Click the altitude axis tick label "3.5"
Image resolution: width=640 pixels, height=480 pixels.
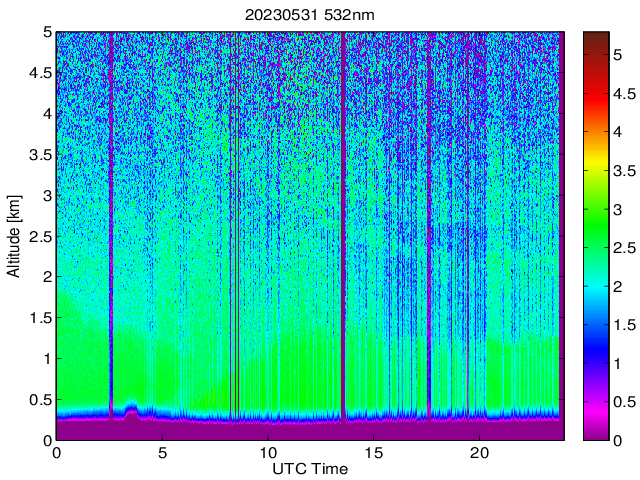(40, 154)
